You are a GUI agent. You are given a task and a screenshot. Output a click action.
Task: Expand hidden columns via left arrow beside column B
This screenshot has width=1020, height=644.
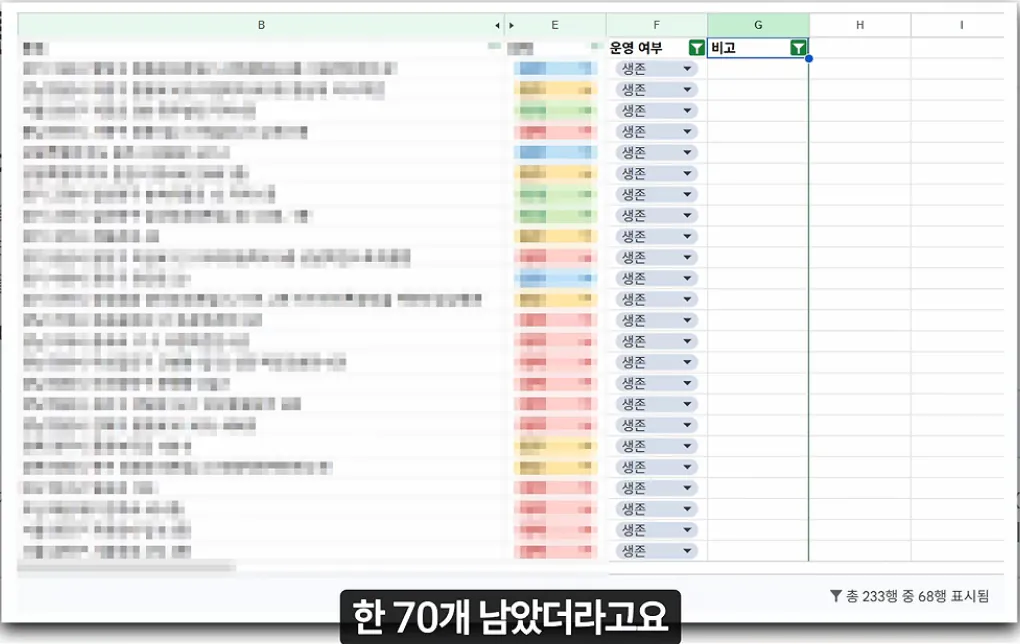coord(497,25)
